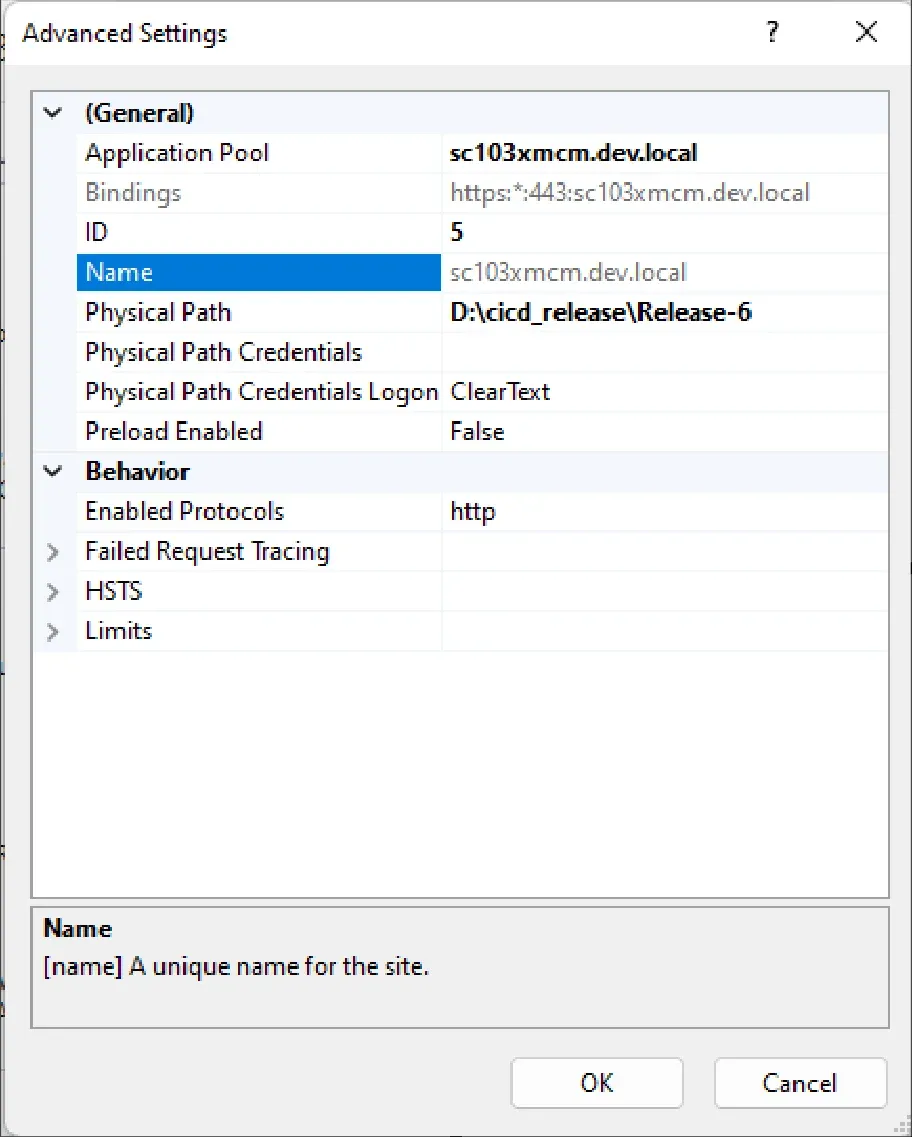Select the Bindings property label
This screenshot has width=912, height=1137.
click(133, 193)
